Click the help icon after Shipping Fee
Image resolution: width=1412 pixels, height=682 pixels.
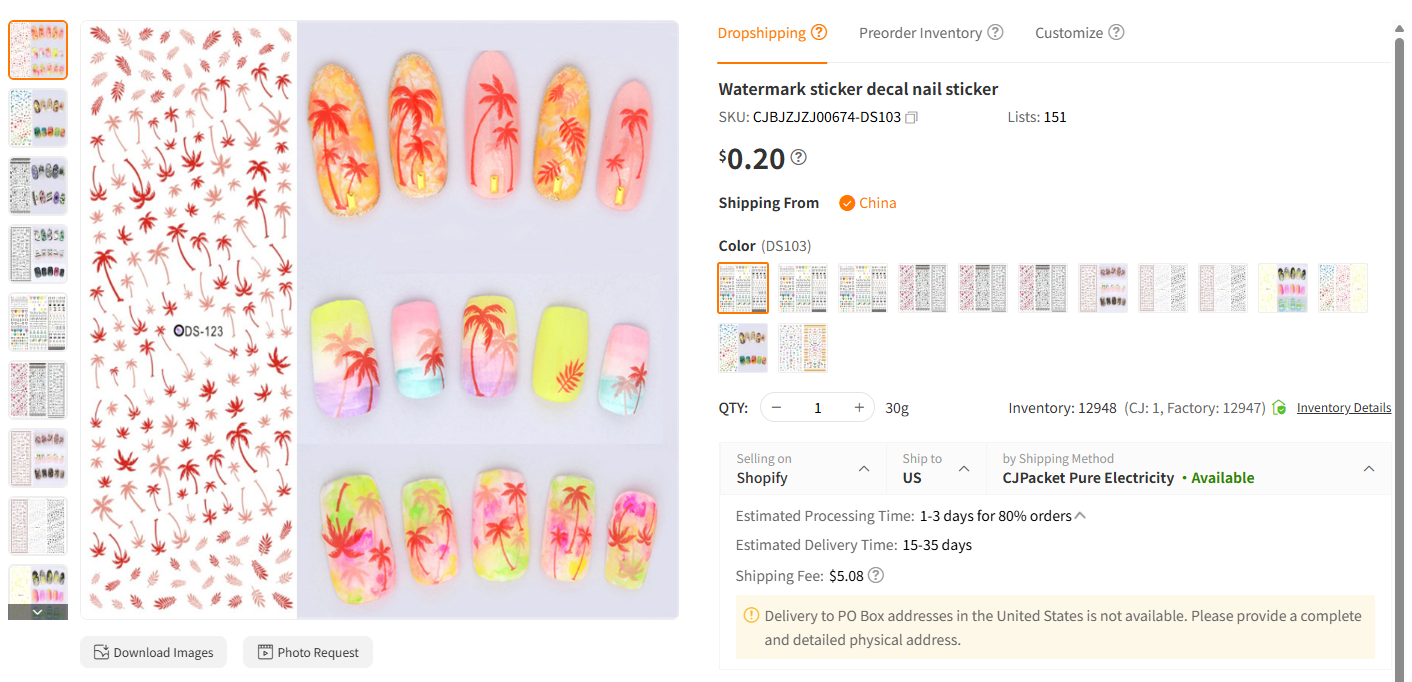pyautogui.click(x=875, y=575)
